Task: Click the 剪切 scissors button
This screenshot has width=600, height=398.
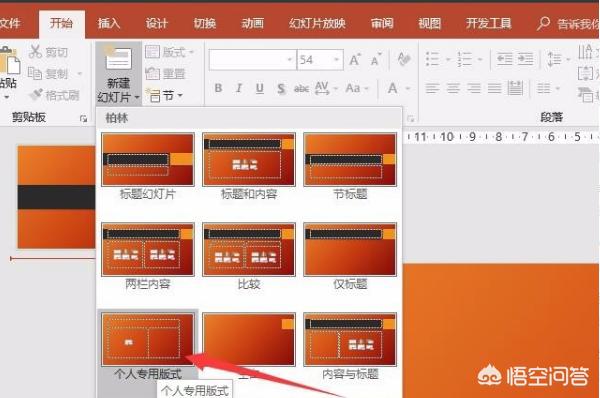Action: coord(49,52)
